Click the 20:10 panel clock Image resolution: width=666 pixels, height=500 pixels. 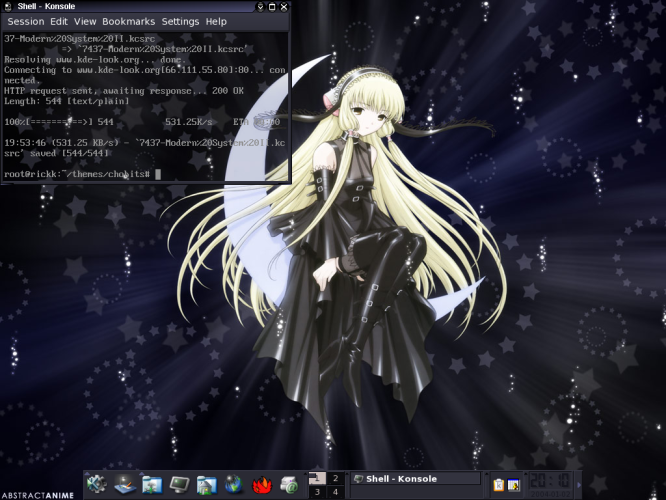coord(550,481)
